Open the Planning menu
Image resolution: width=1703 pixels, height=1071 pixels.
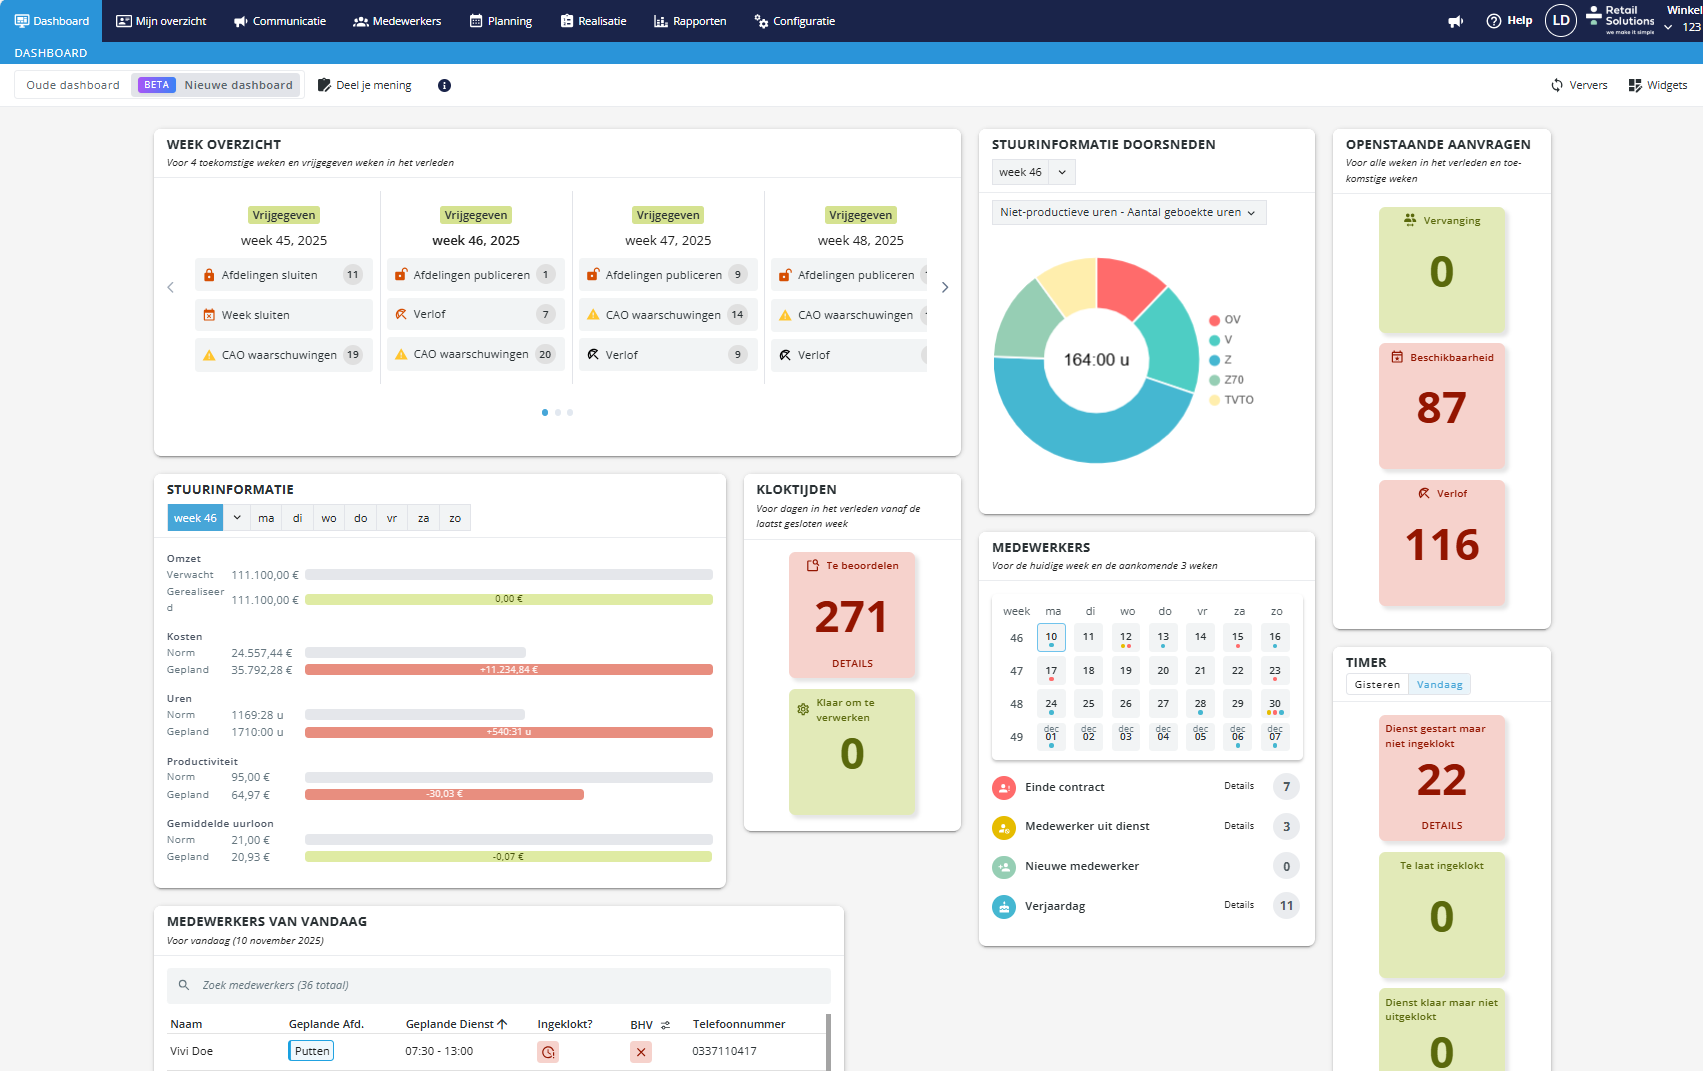click(x=501, y=21)
